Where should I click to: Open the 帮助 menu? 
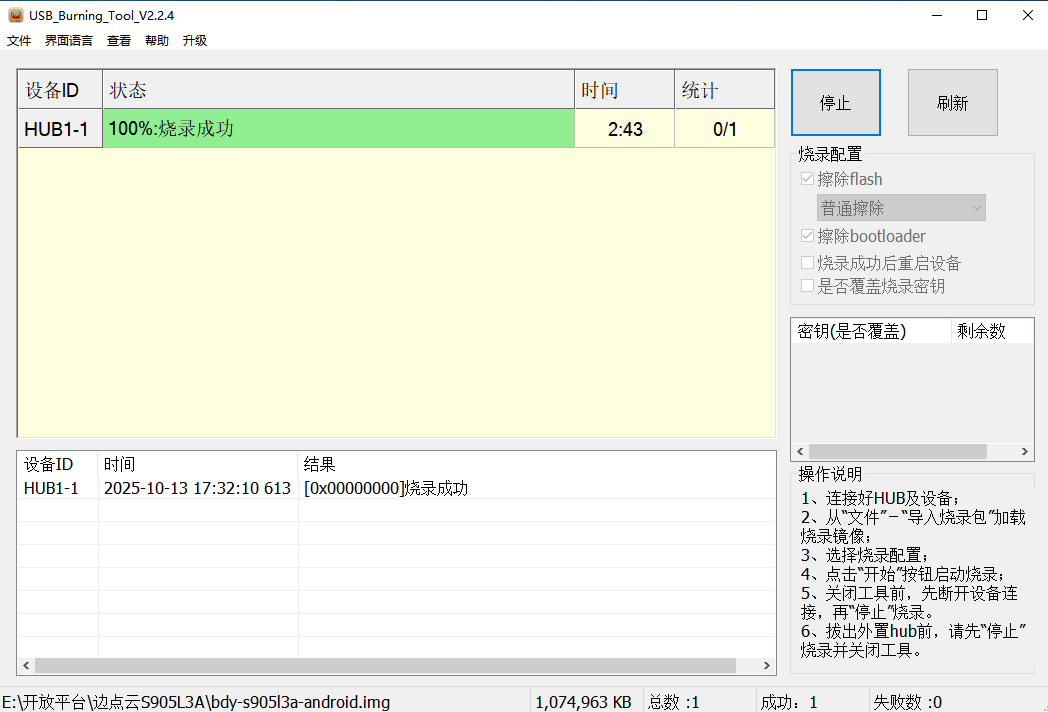pos(156,40)
